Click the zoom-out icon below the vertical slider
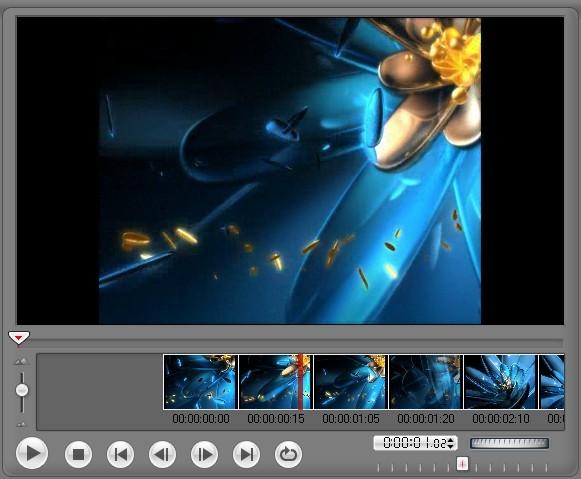 point(21,425)
